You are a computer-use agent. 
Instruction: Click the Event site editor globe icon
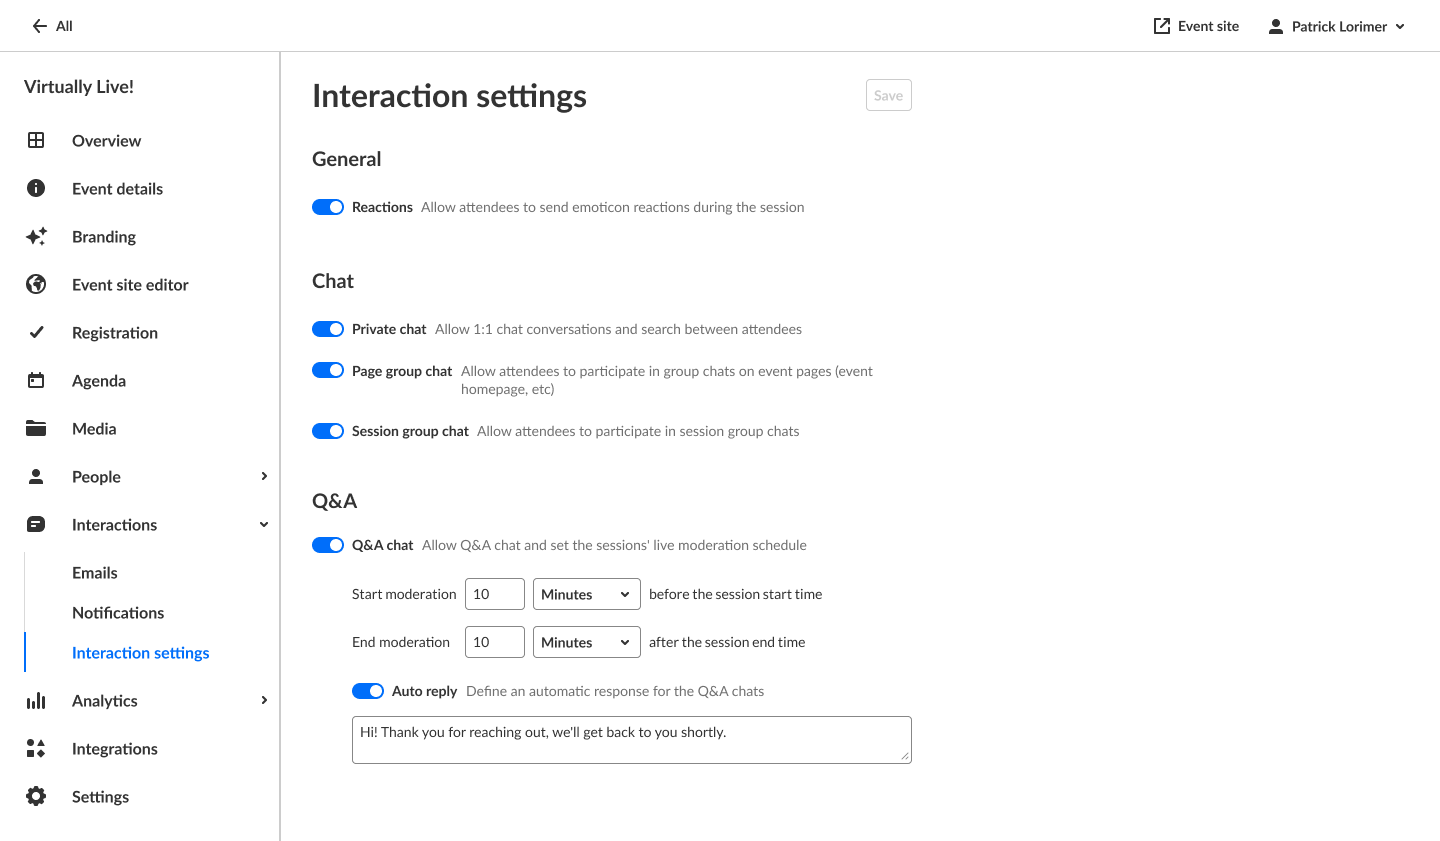tap(36, 284)
